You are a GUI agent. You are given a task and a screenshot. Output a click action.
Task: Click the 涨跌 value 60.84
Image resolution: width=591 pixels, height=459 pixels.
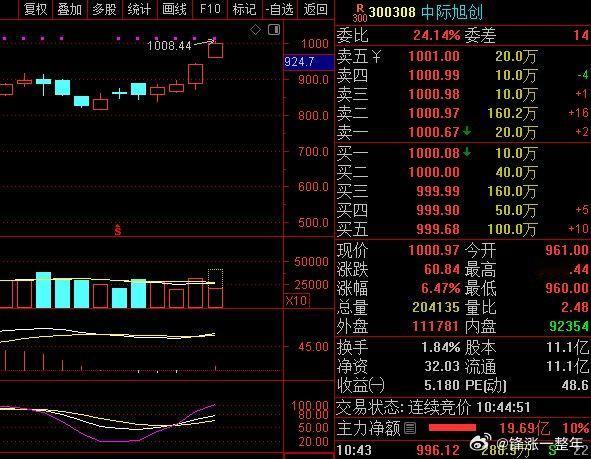point(442,269)
